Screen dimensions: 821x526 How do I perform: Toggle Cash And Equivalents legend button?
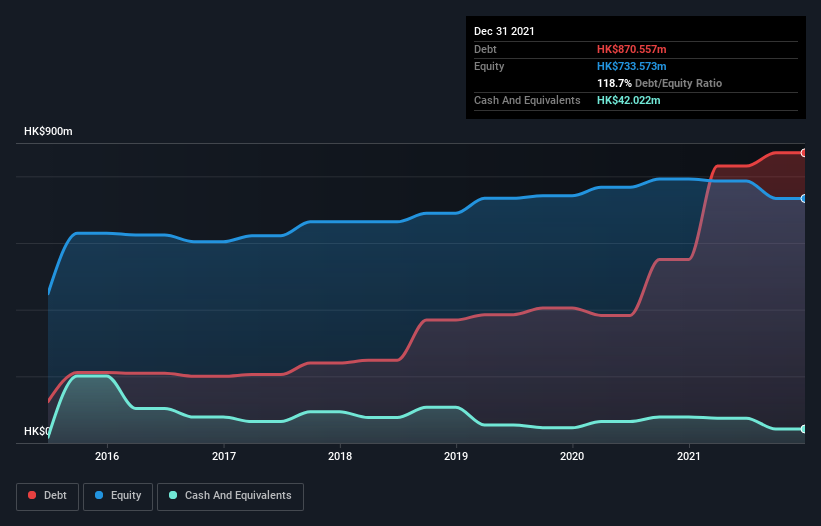point(230,496)
